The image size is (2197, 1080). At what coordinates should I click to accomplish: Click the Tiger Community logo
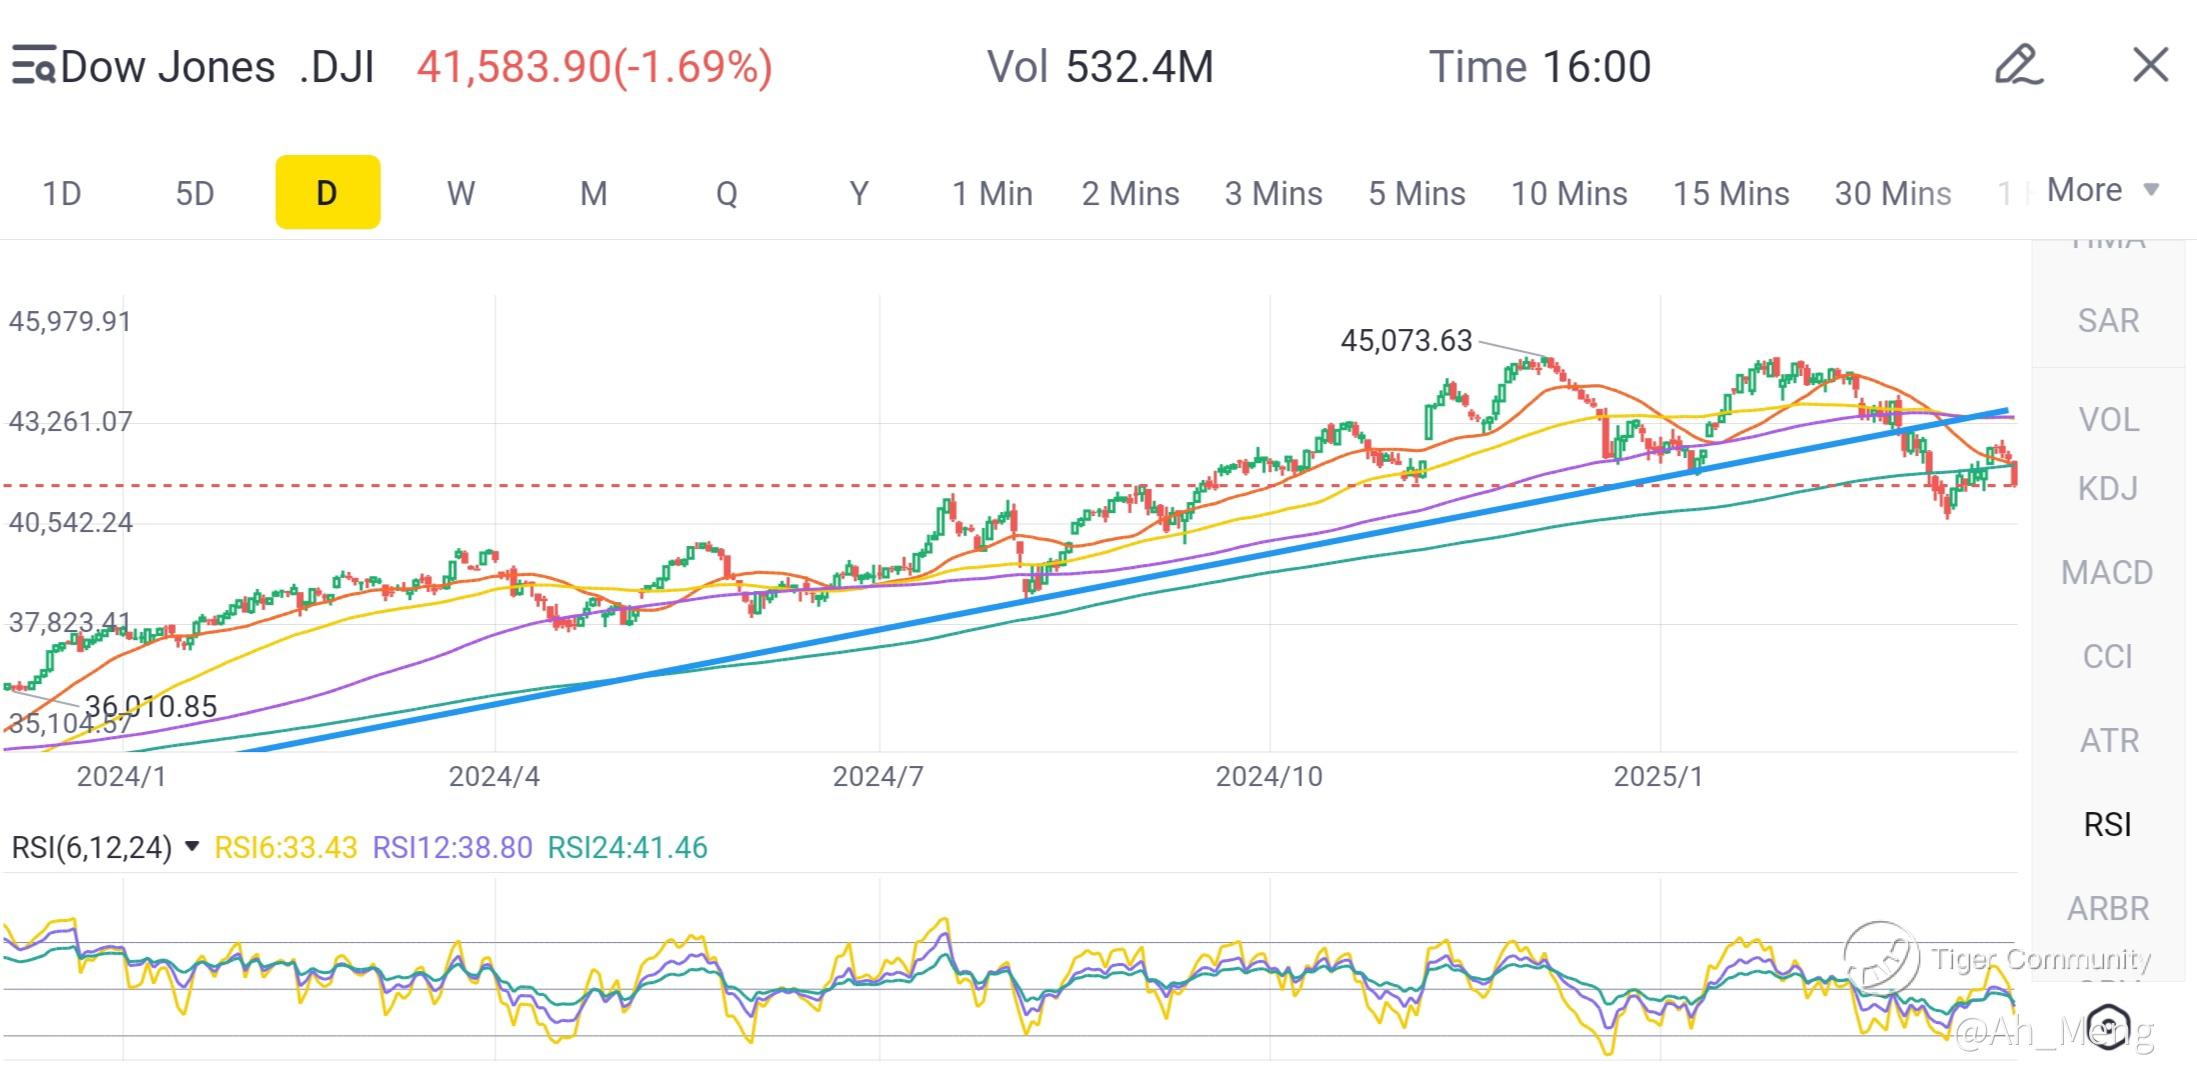(1881, 957)
